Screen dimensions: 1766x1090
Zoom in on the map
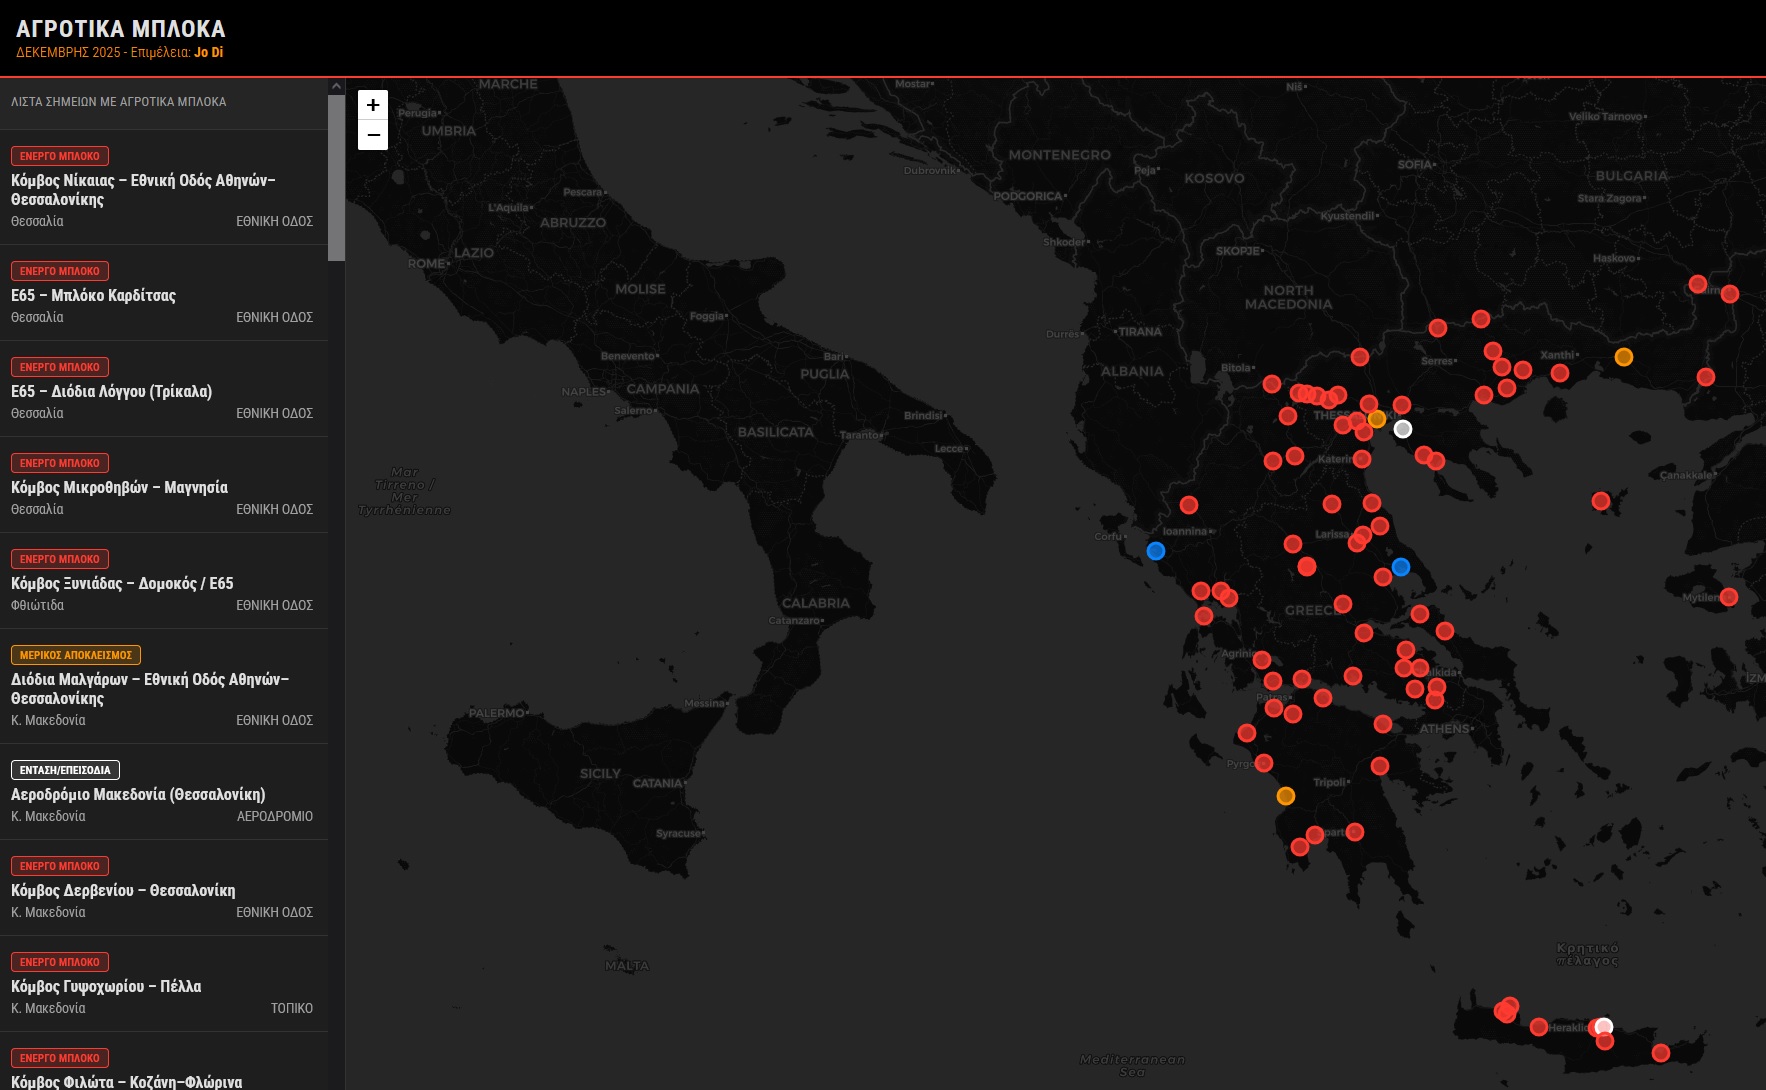coord(373,105)
